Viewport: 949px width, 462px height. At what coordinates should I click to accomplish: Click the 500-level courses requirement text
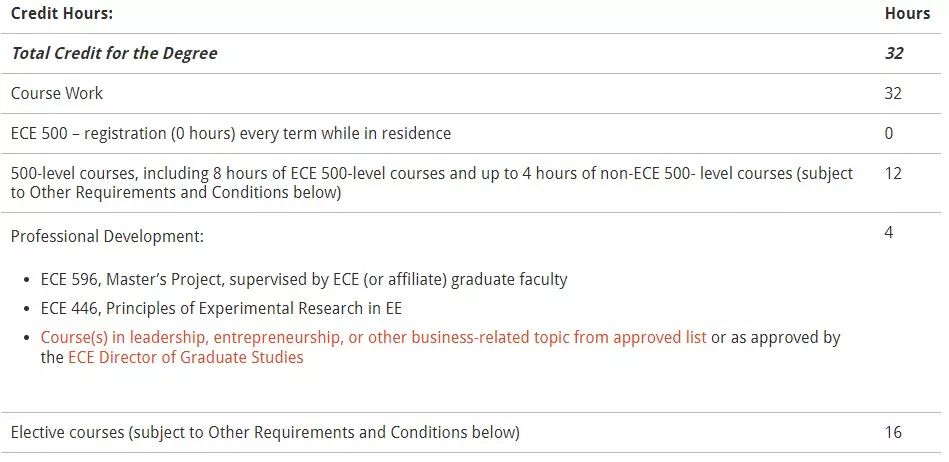coord(432,183)
